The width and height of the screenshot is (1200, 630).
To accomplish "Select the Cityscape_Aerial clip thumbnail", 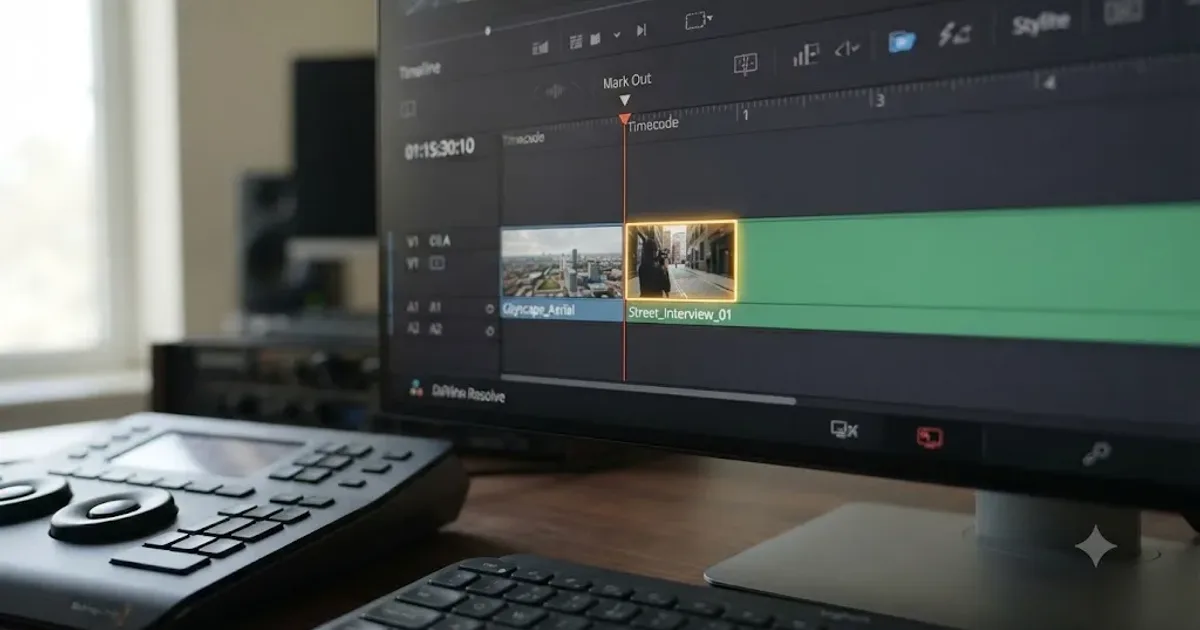I will coord(561,261).
